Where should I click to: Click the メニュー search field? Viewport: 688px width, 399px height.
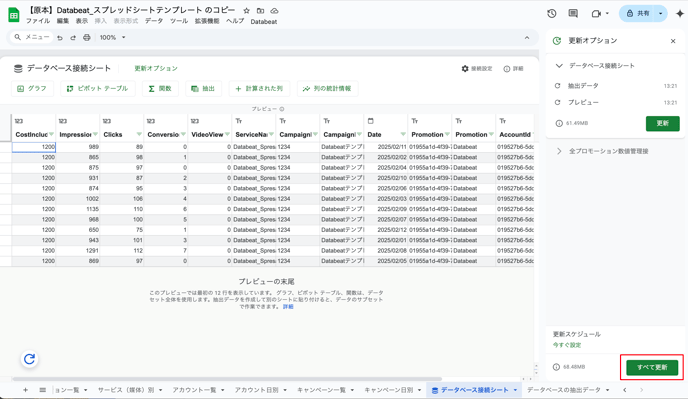[x=31, y=38]
